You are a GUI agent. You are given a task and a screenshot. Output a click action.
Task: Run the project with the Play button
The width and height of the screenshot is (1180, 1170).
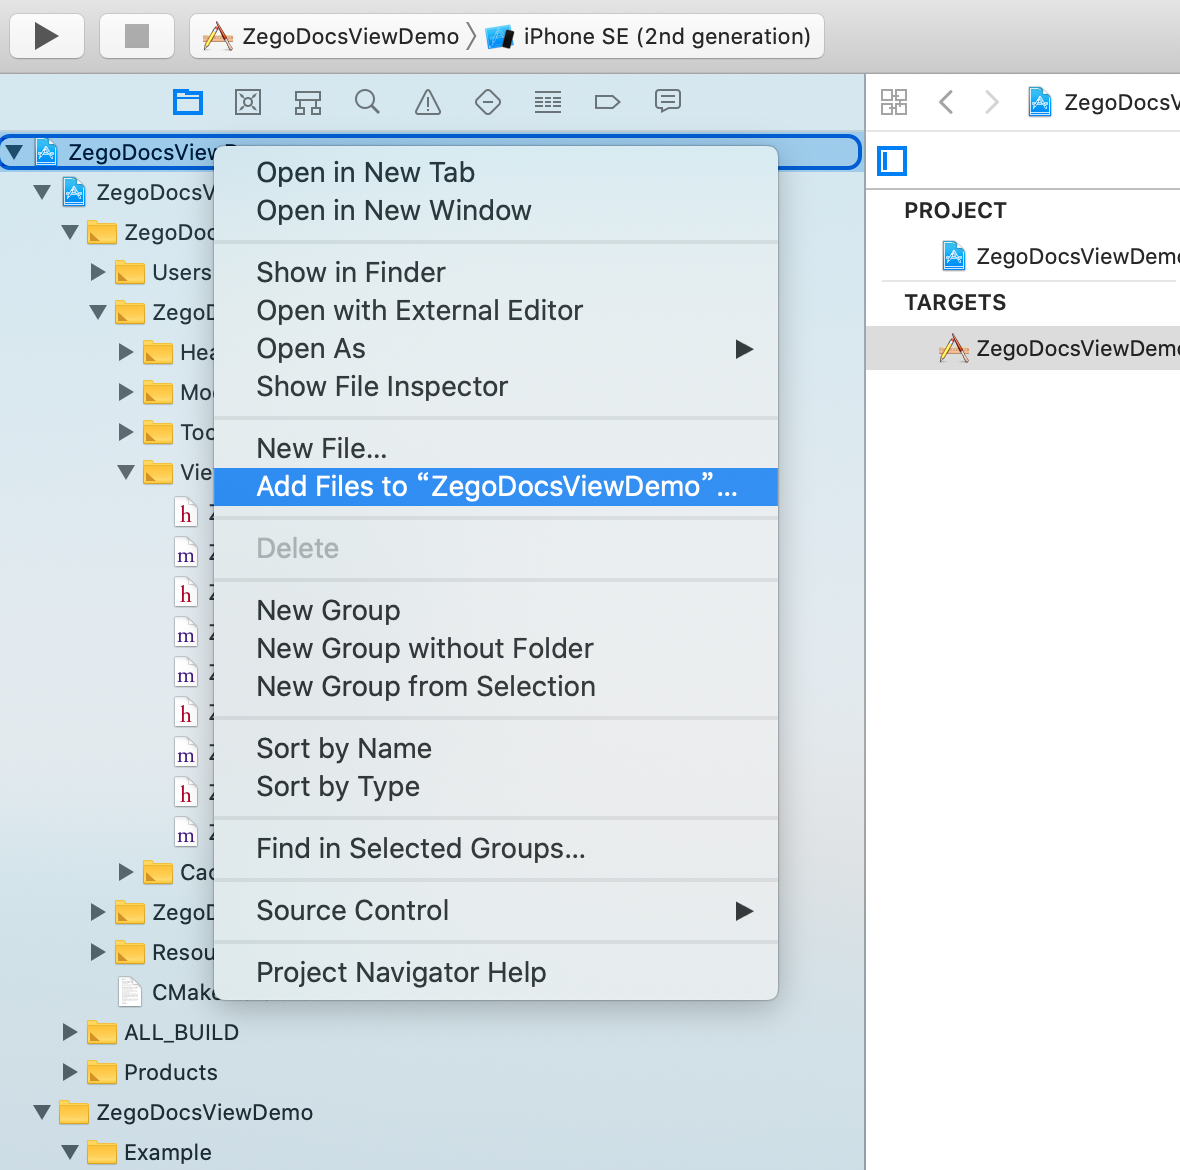47,35
